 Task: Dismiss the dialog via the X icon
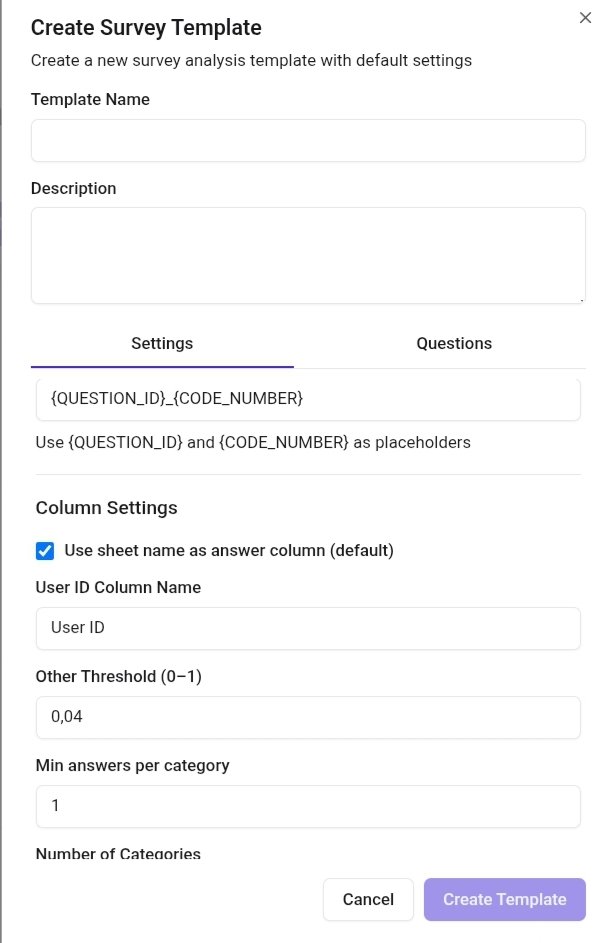point(585,17)
